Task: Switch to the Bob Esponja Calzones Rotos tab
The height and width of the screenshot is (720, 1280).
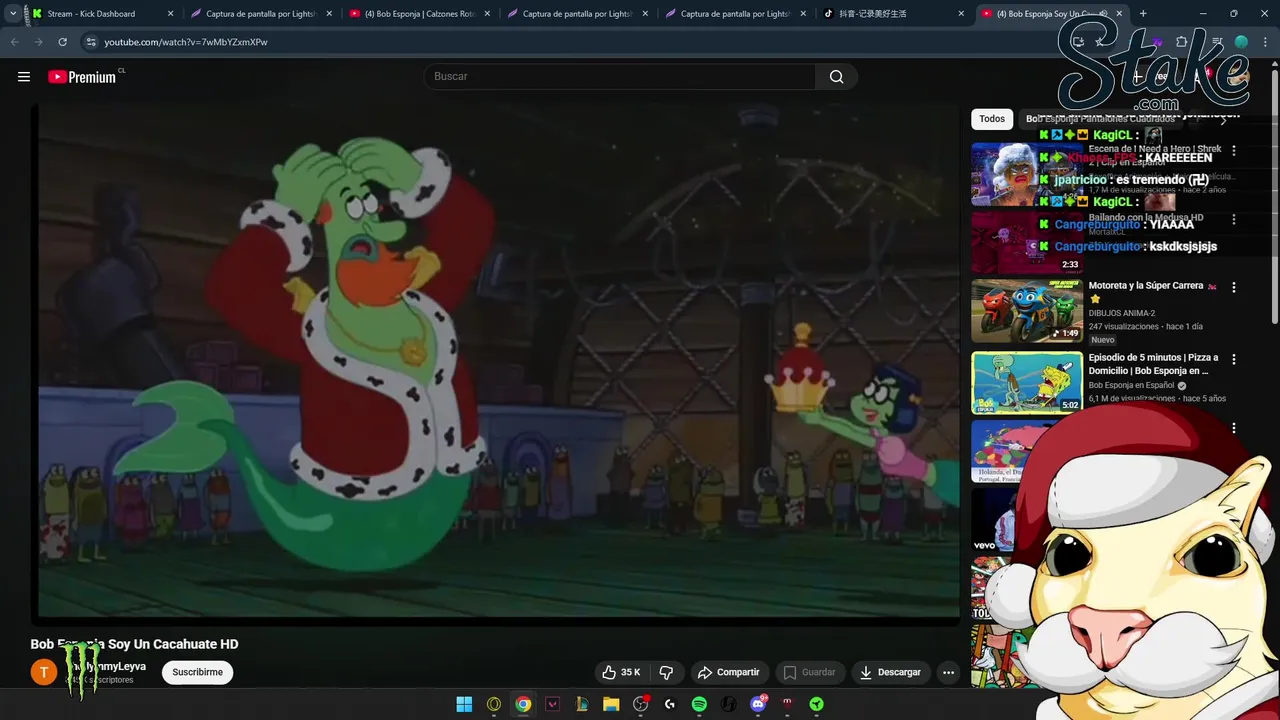Action: click(x=421, y=14)
